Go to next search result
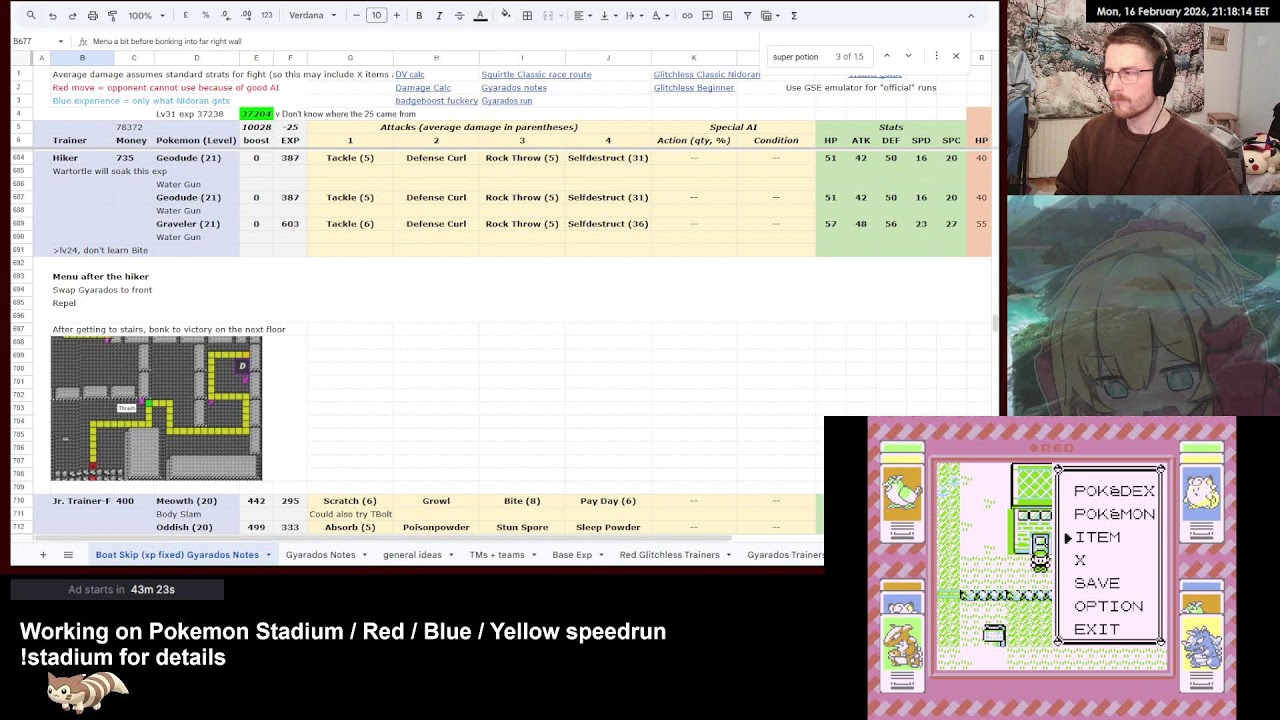 click(x=908, y=56)
